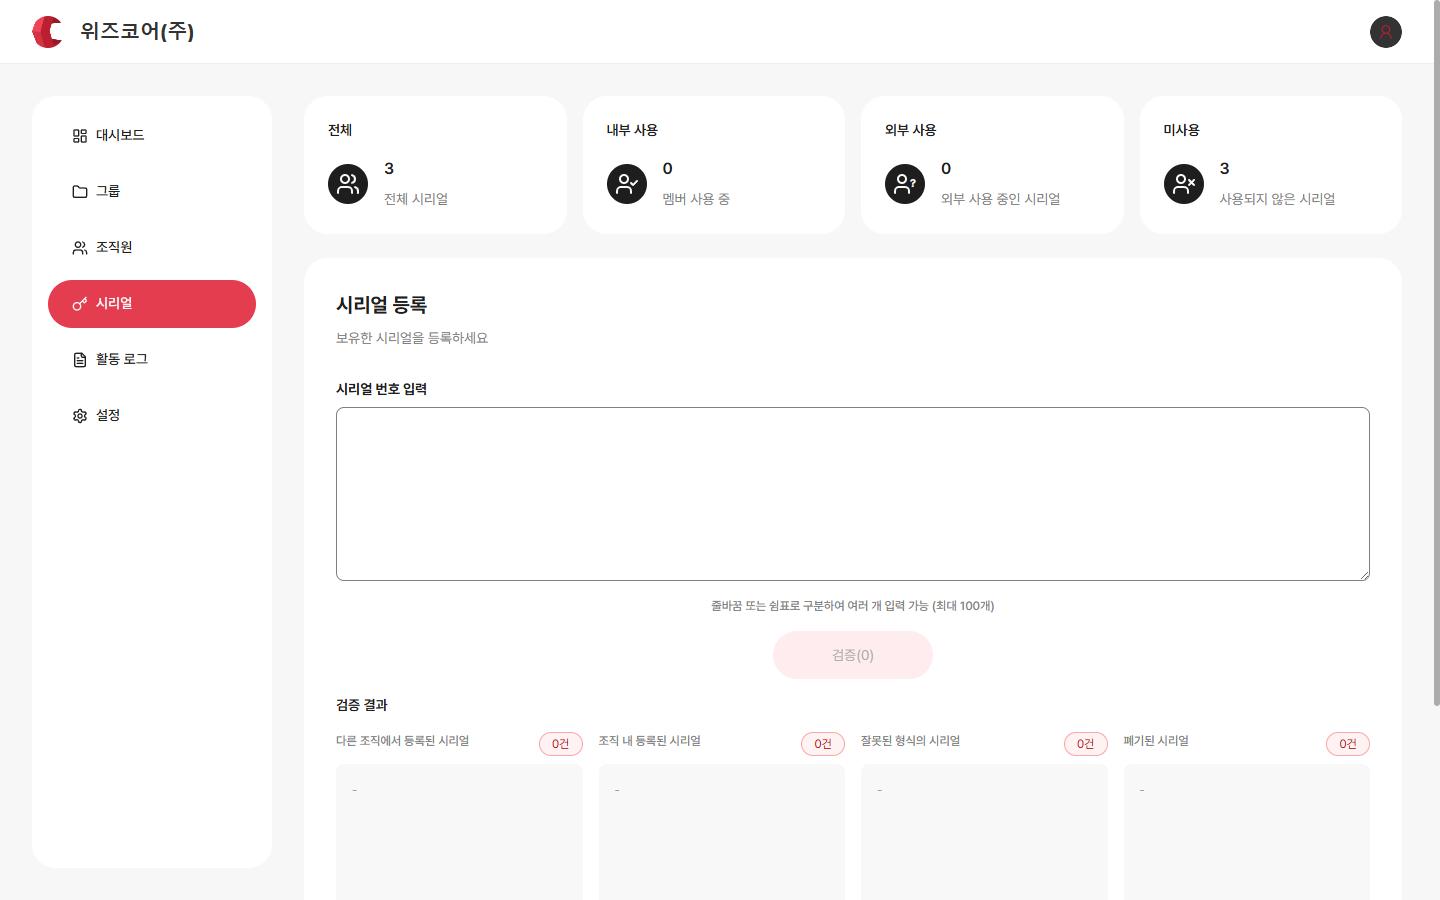This screenshot has height=900, width=1440.
Task: Click the 멤버 사용 중 label
Action: pos(696,199)
